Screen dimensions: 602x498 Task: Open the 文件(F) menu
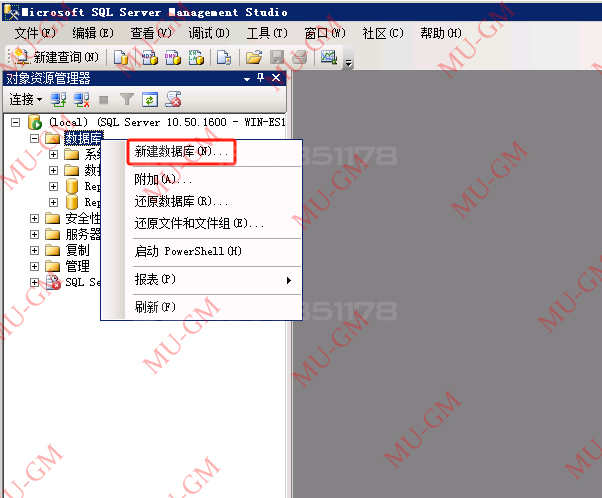coord(35,33)
